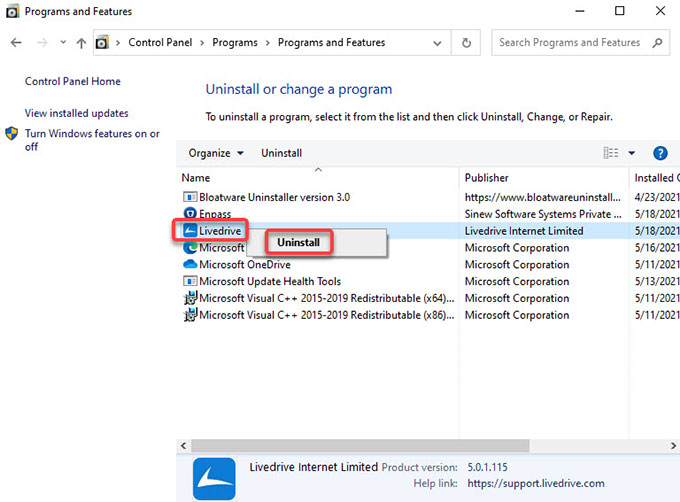Click the large Livedrive logo in details pane
Viewport: 680px width, 502px height.
click(x=214, y=479)
